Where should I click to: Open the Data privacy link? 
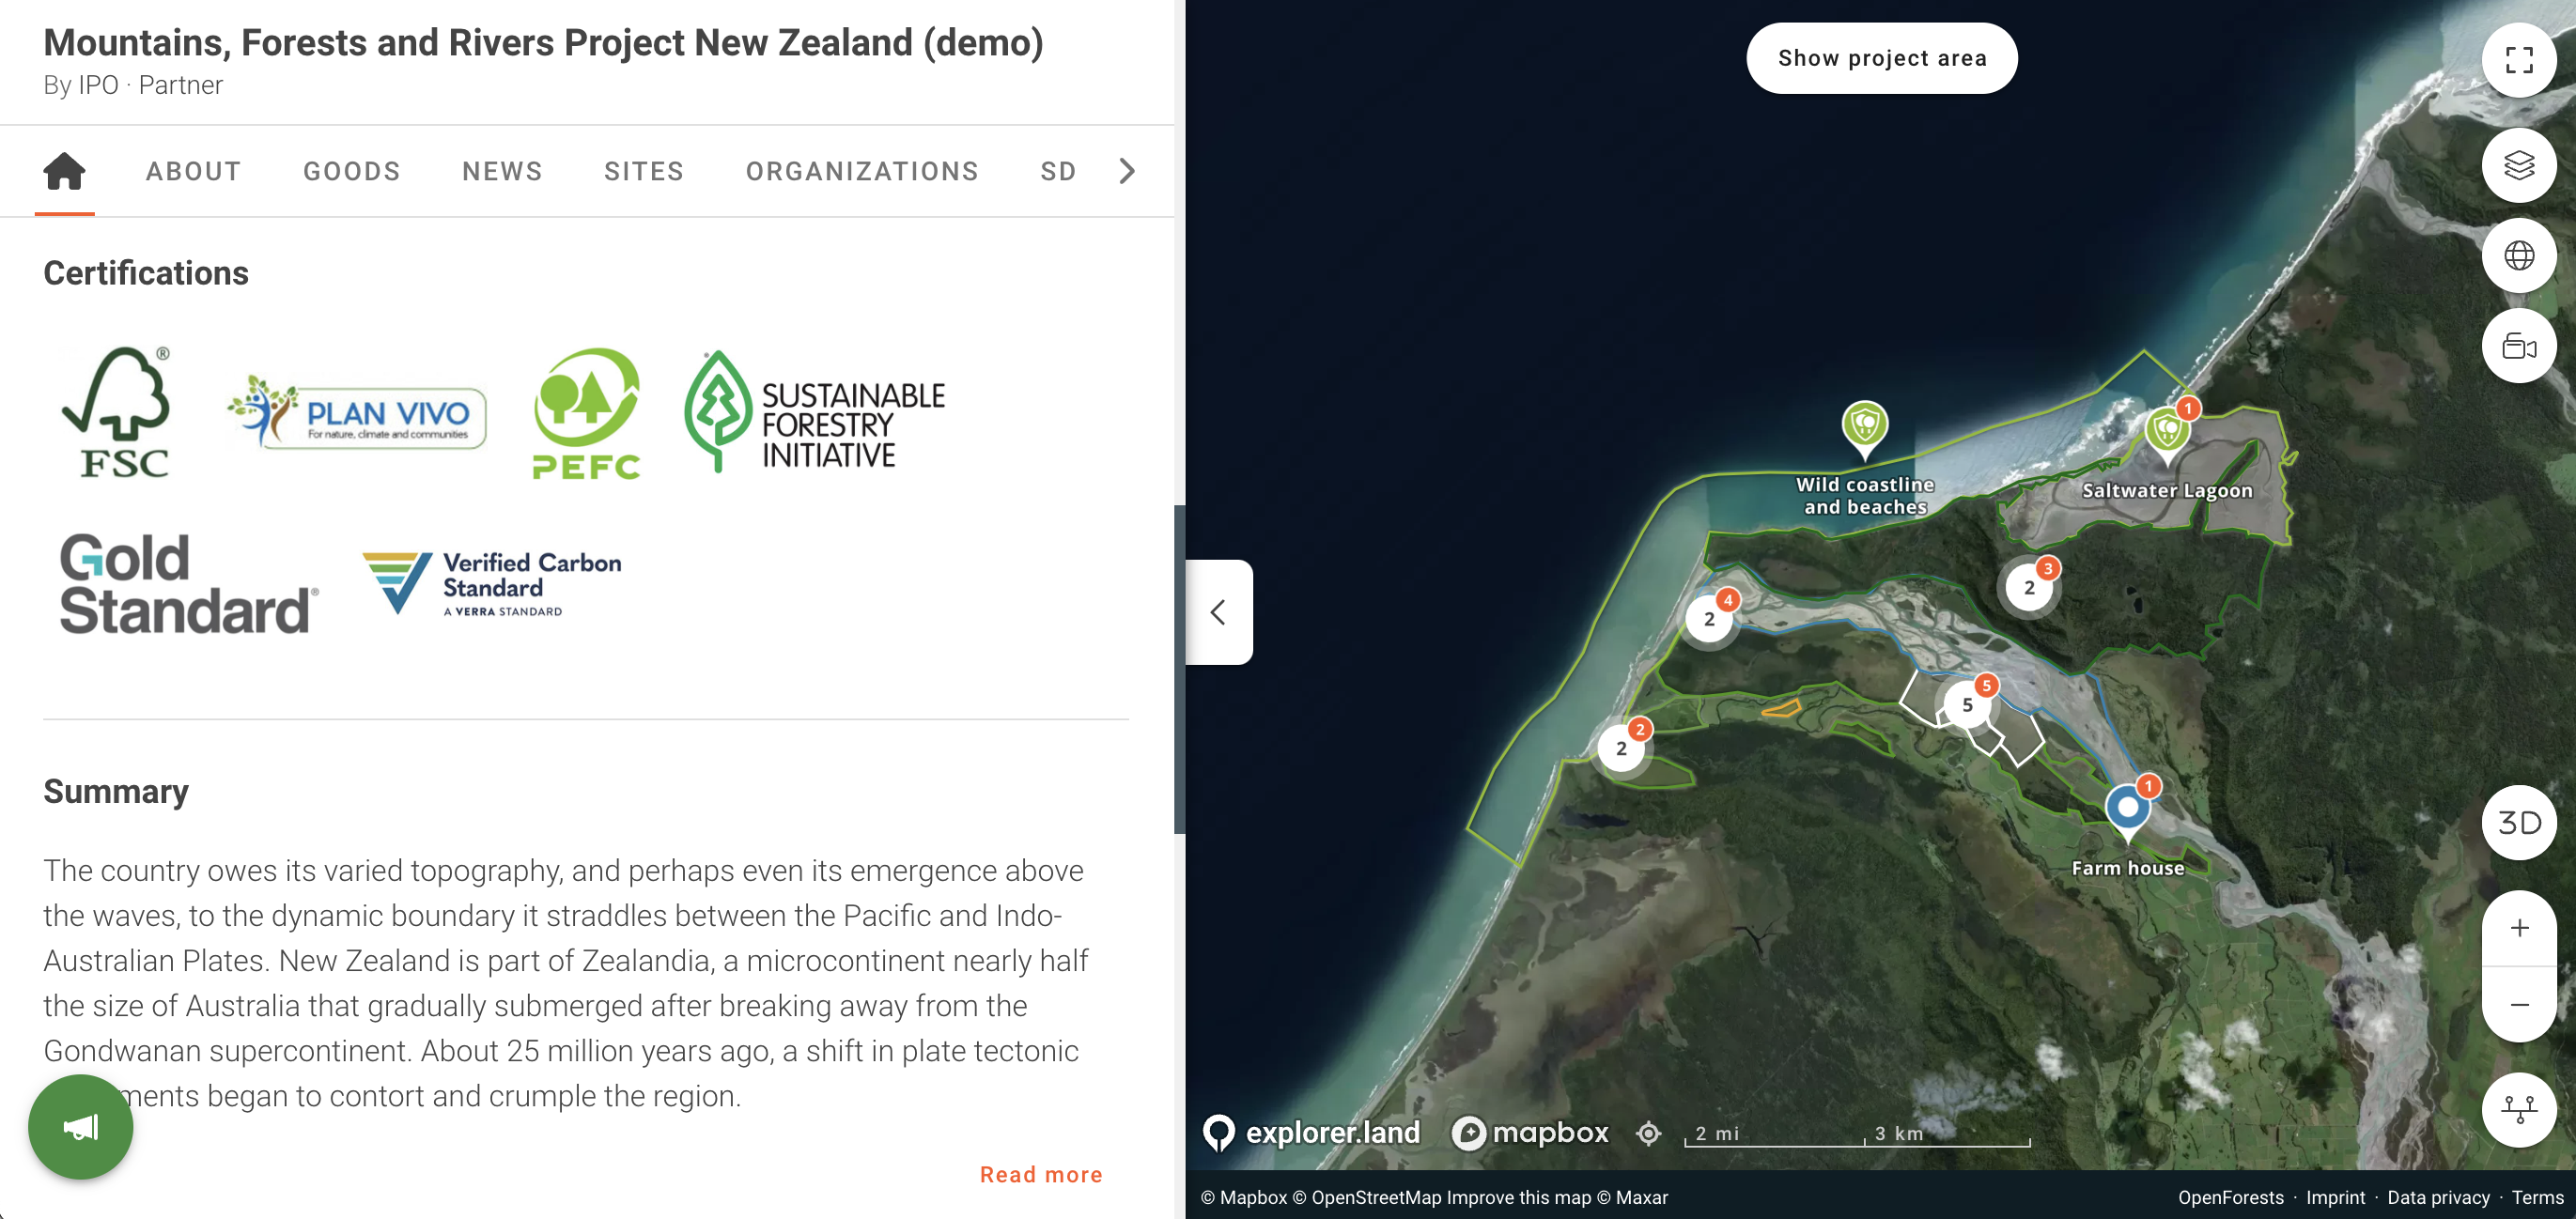click(2437, 1197)
